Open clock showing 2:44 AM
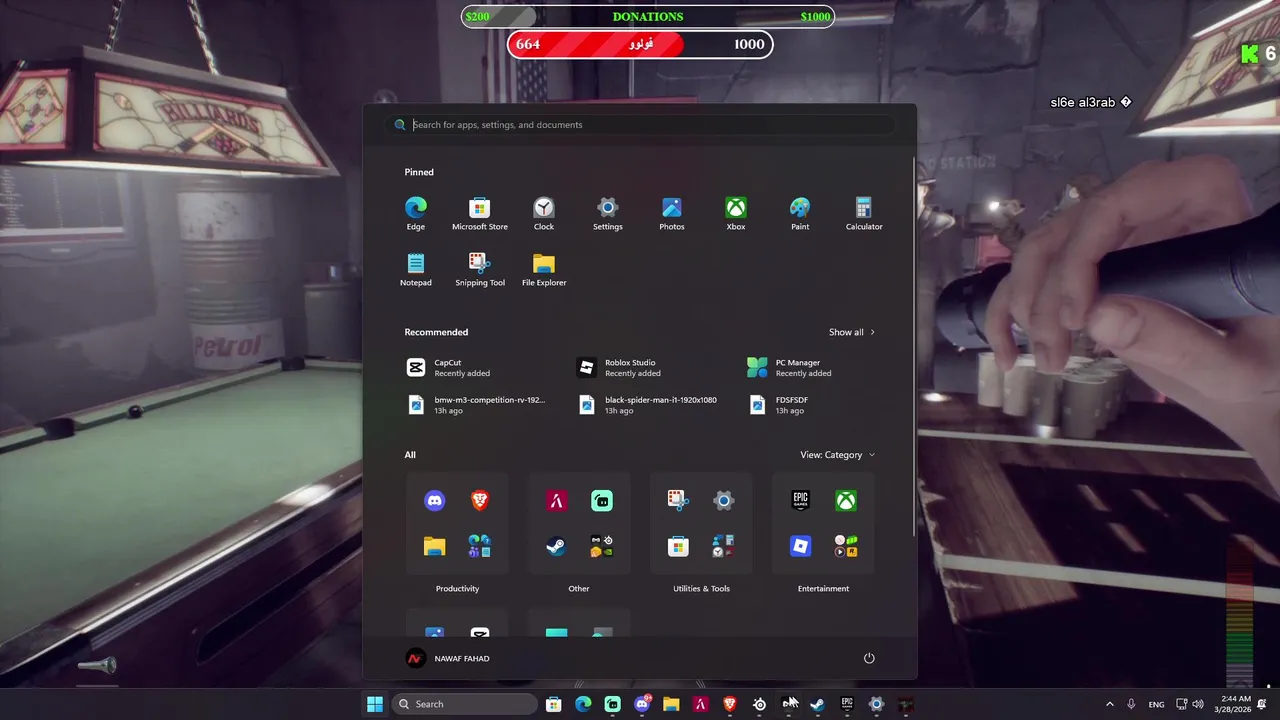This screenshot has height=720, width=1280. (1234, 704)
